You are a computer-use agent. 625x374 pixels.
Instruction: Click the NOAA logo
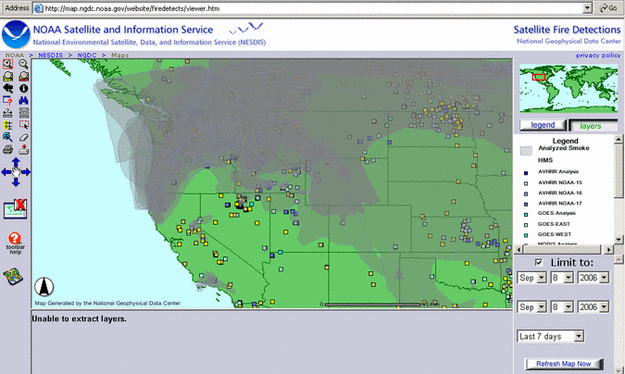(x=16, y=35)
